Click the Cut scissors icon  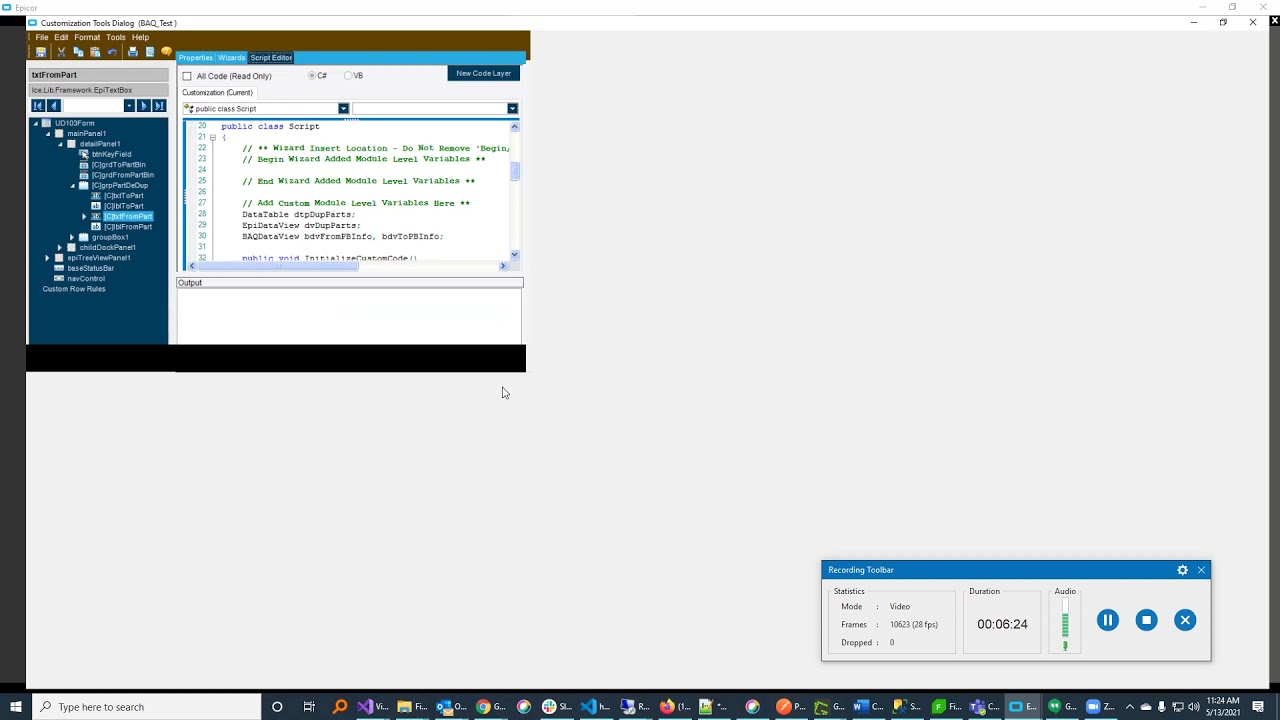61,52
